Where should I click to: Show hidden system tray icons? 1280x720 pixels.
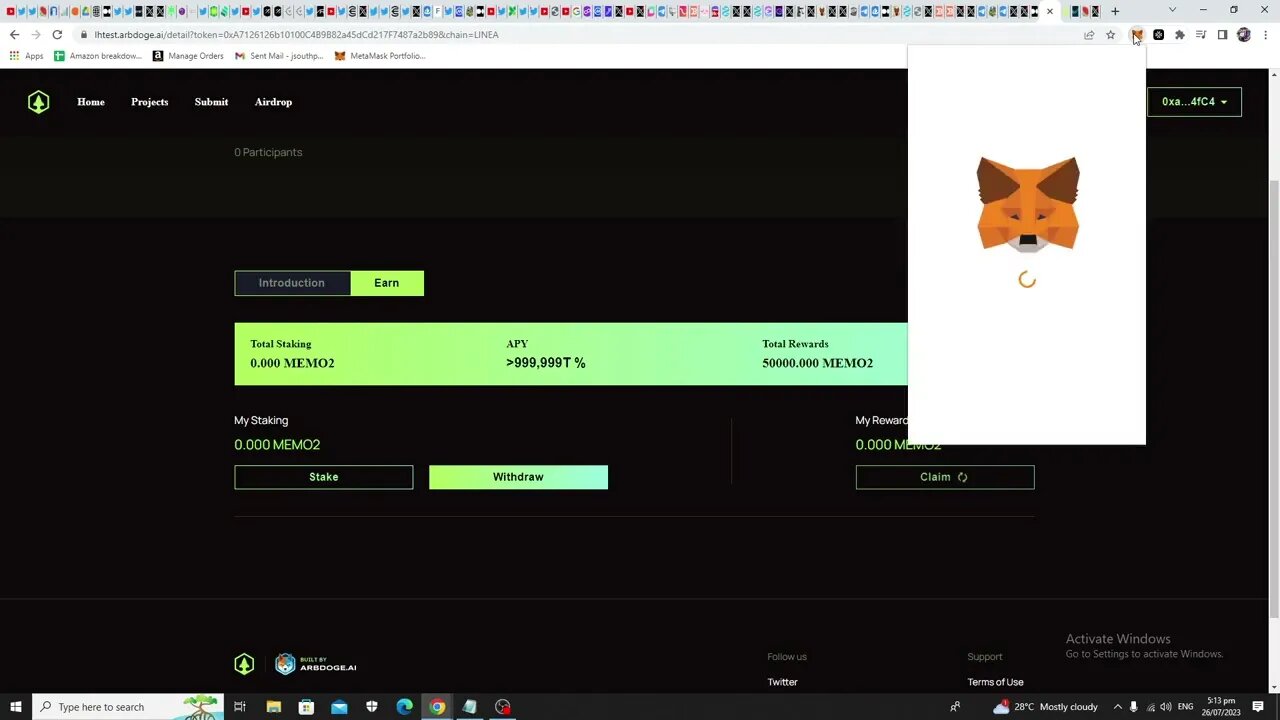pyautogui.click(x=1118, y=707)
